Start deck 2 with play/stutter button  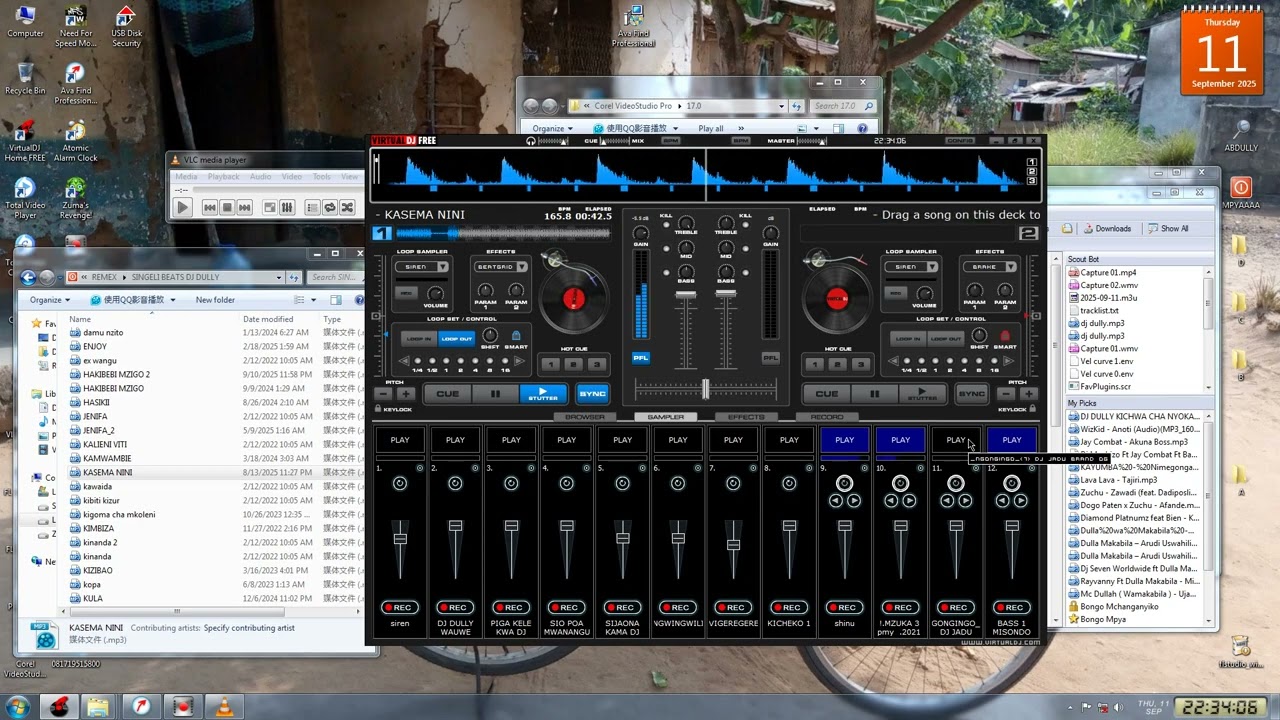922,394
